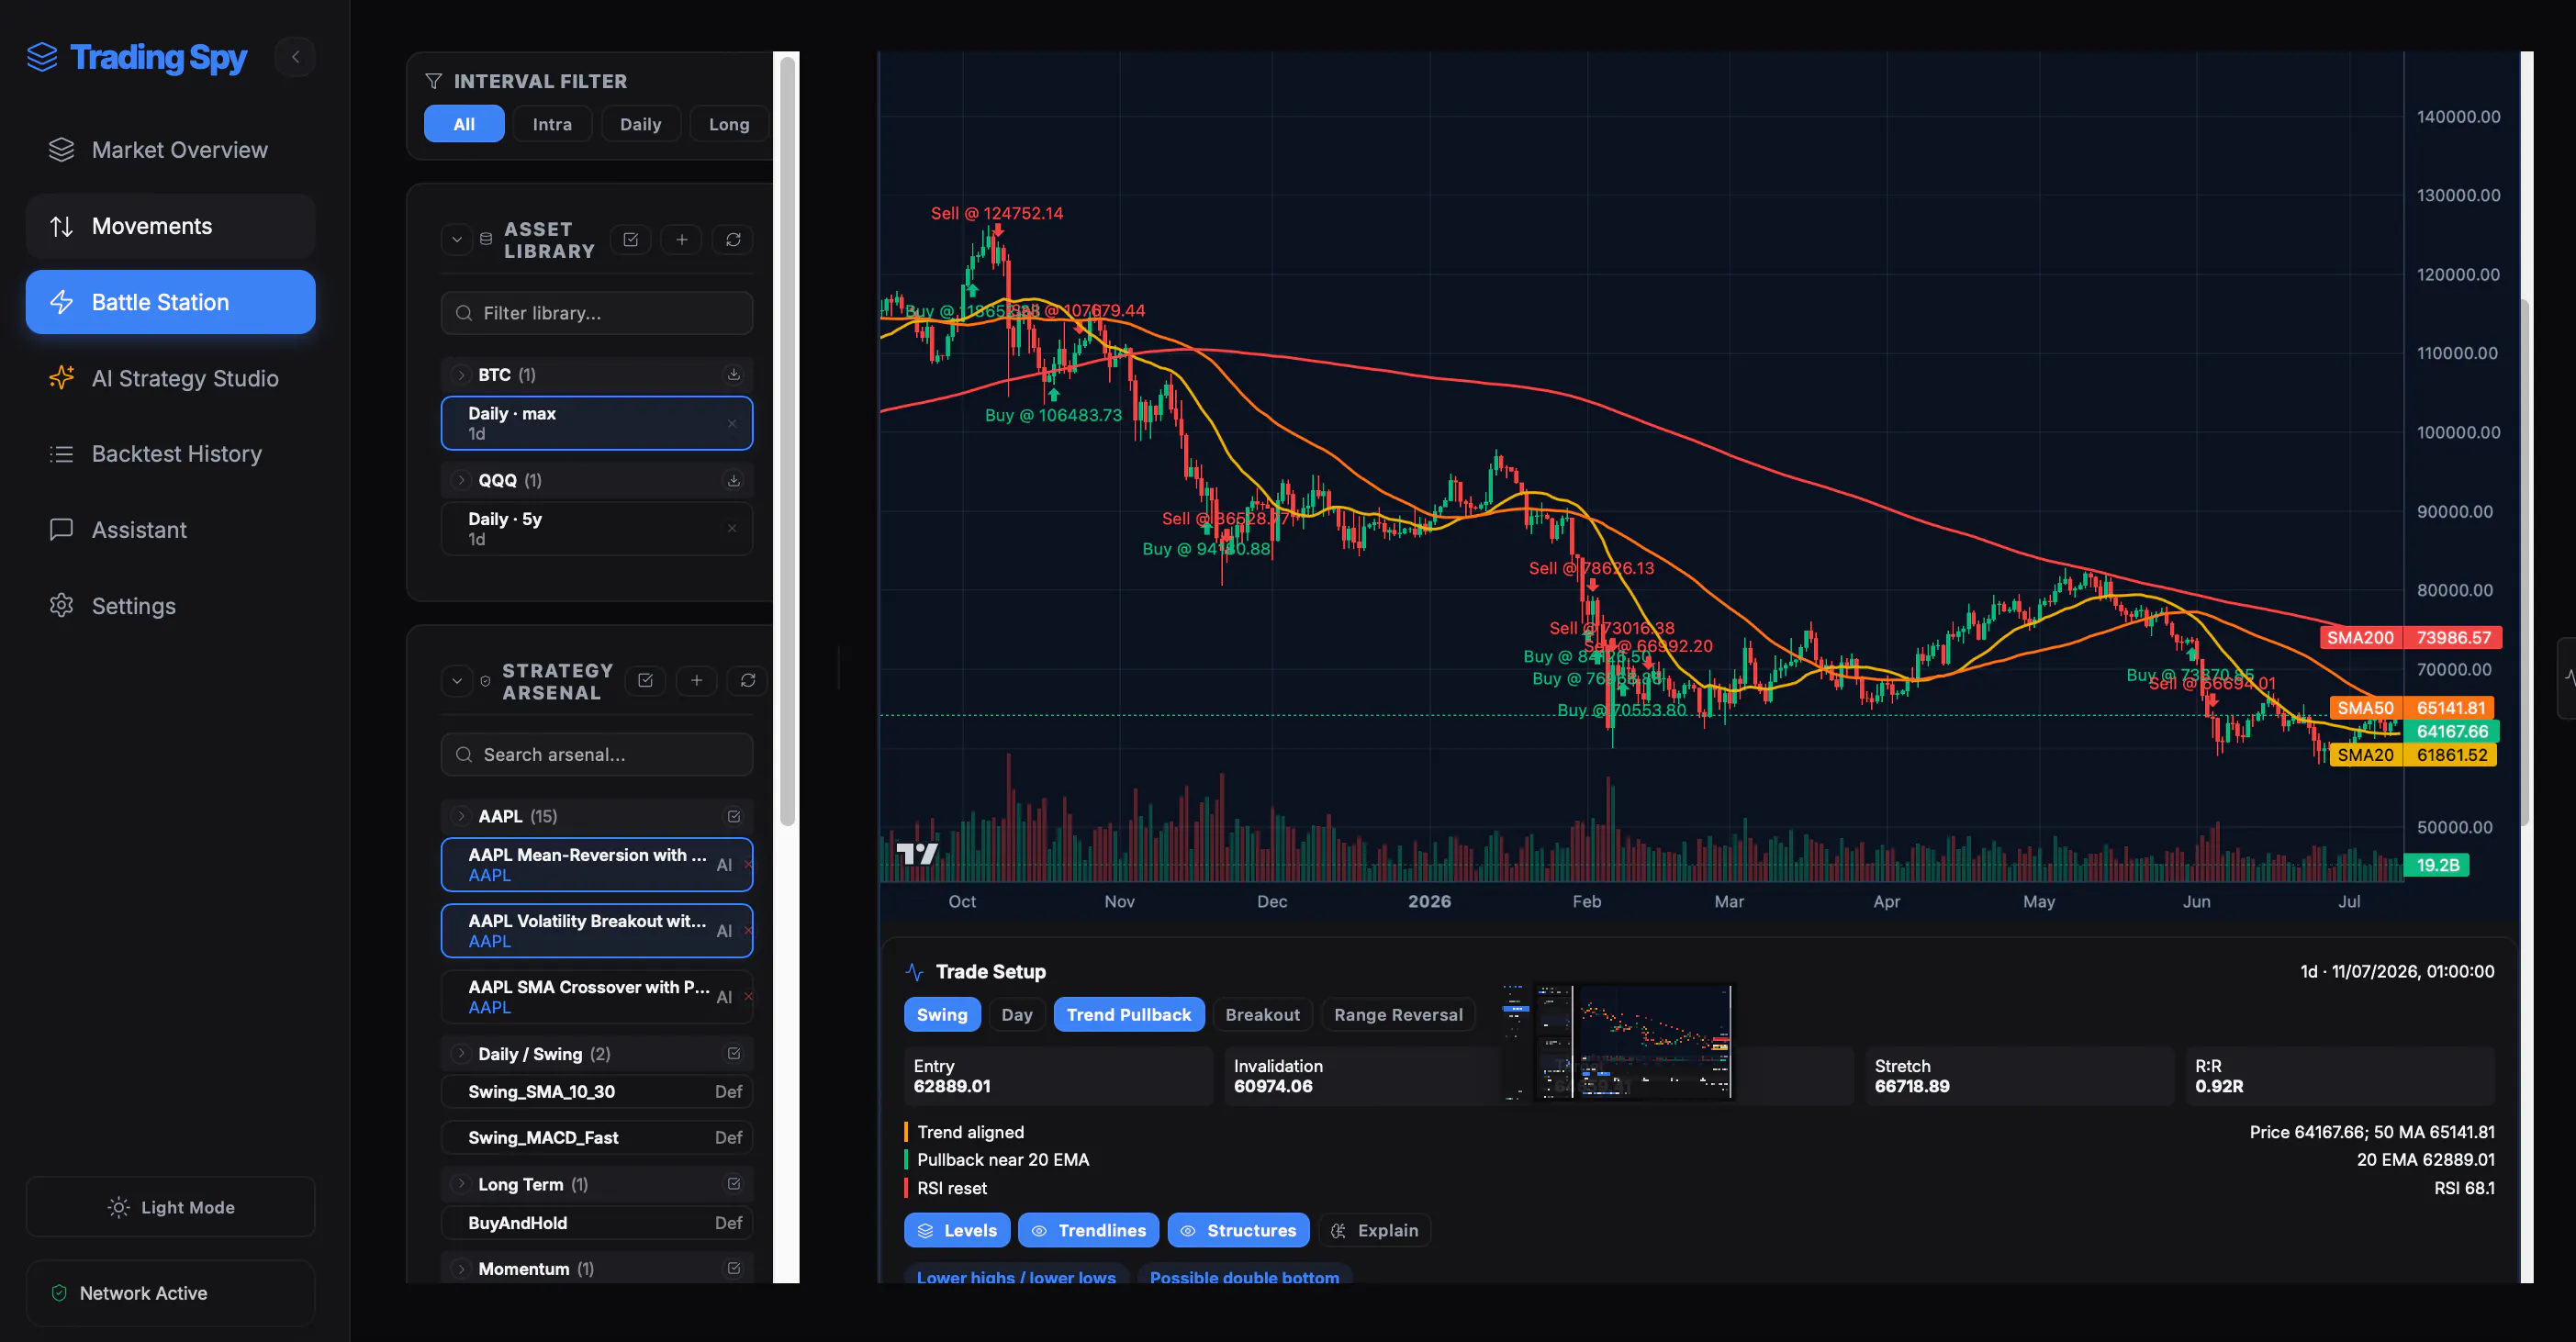The height and width of the screenshot is (1342, 2576).
Task: Select the Daily interval filter
Action: [x=640, y=124]
